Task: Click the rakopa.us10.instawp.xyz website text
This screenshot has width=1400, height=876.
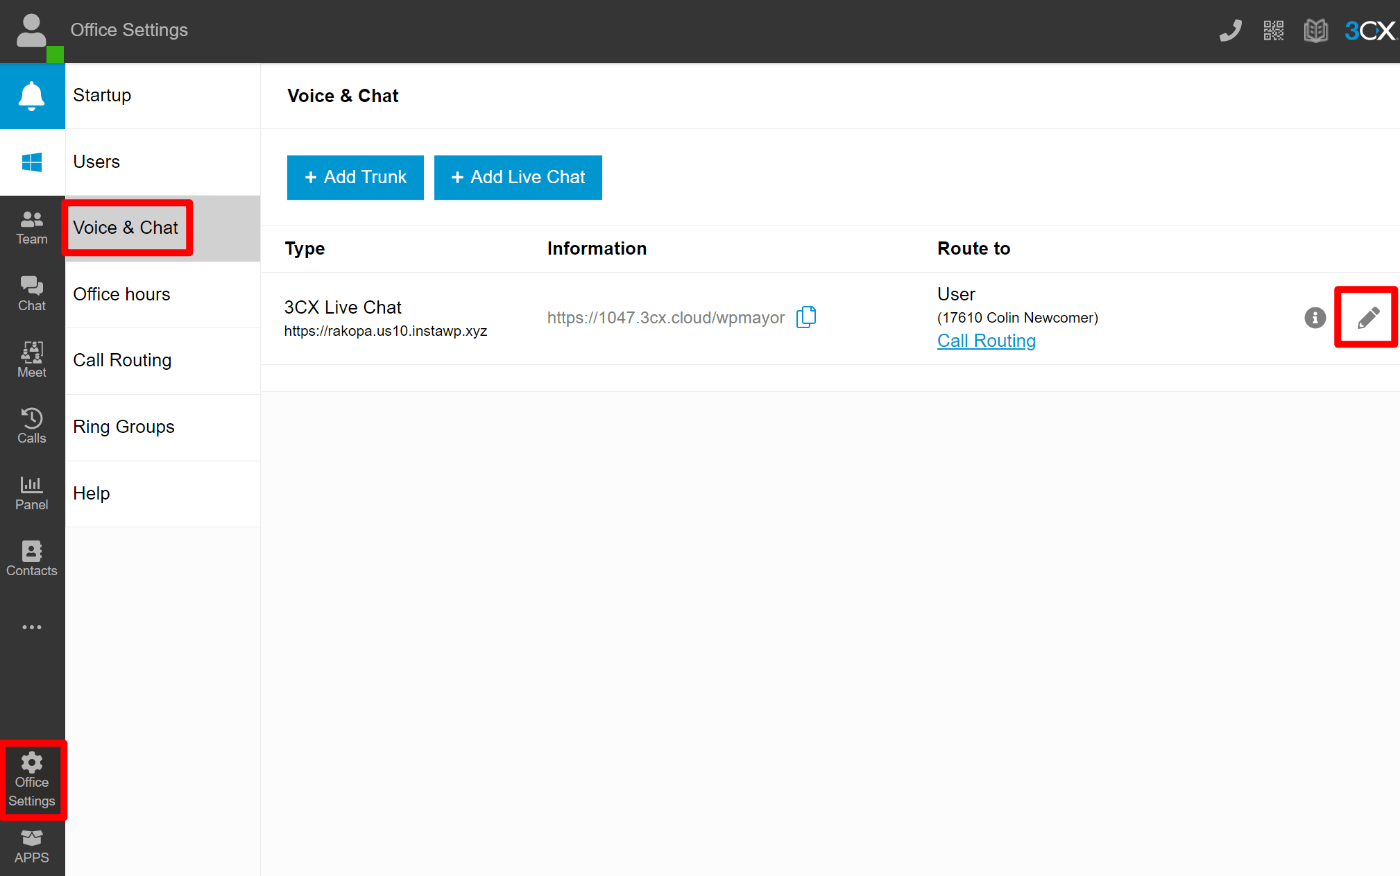Action: [x=386, y=331]
